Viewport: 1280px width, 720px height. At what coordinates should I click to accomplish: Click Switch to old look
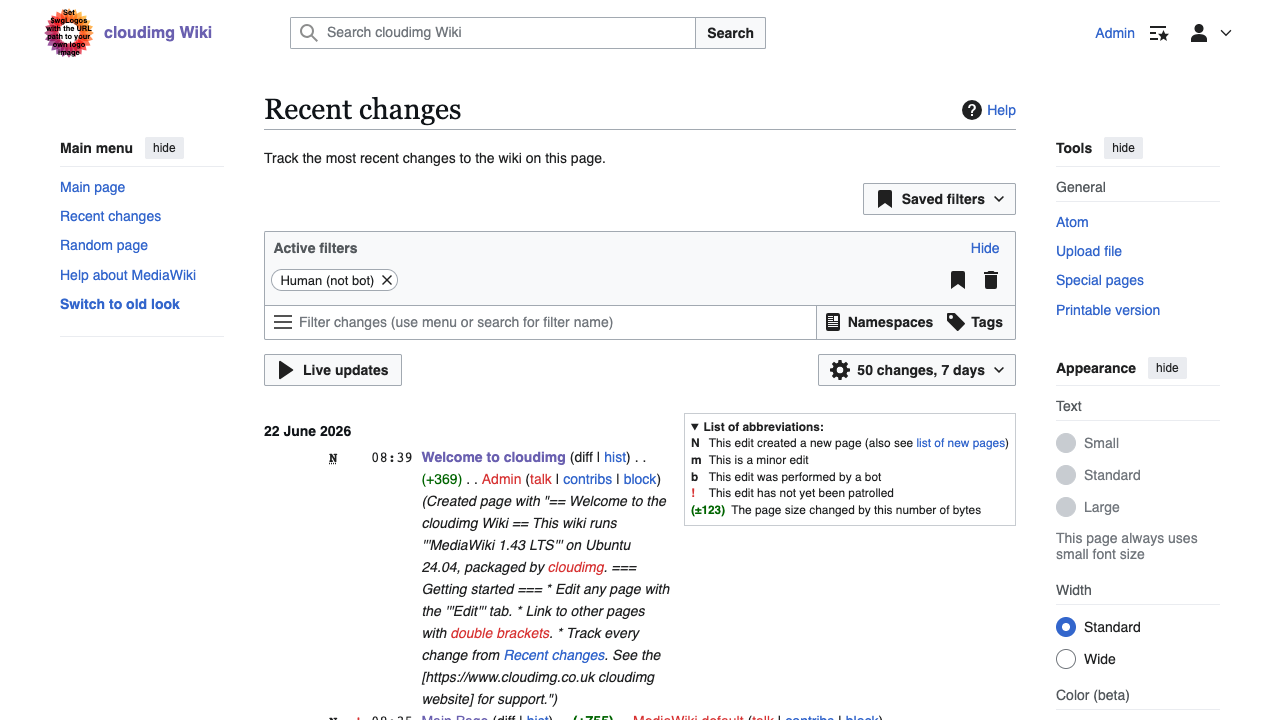click(x=120, y=304)
